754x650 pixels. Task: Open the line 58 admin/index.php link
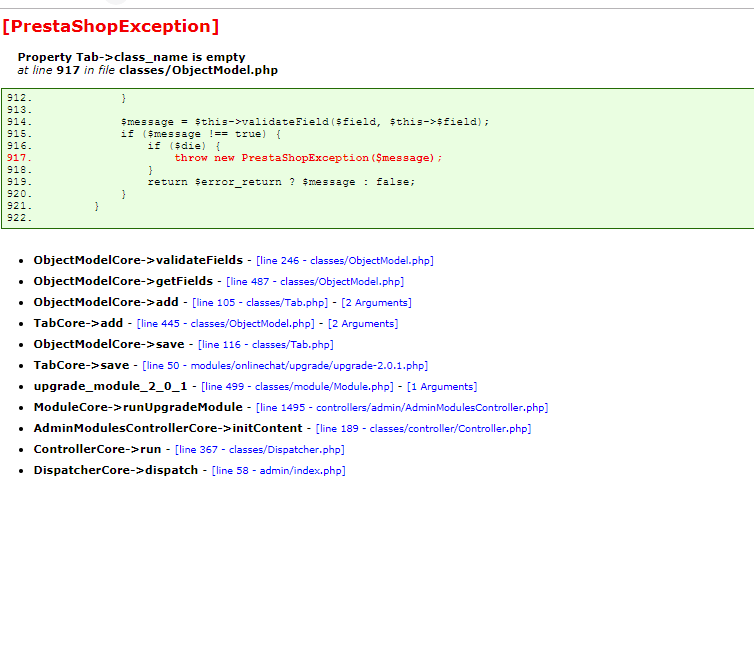click(278, 471)
